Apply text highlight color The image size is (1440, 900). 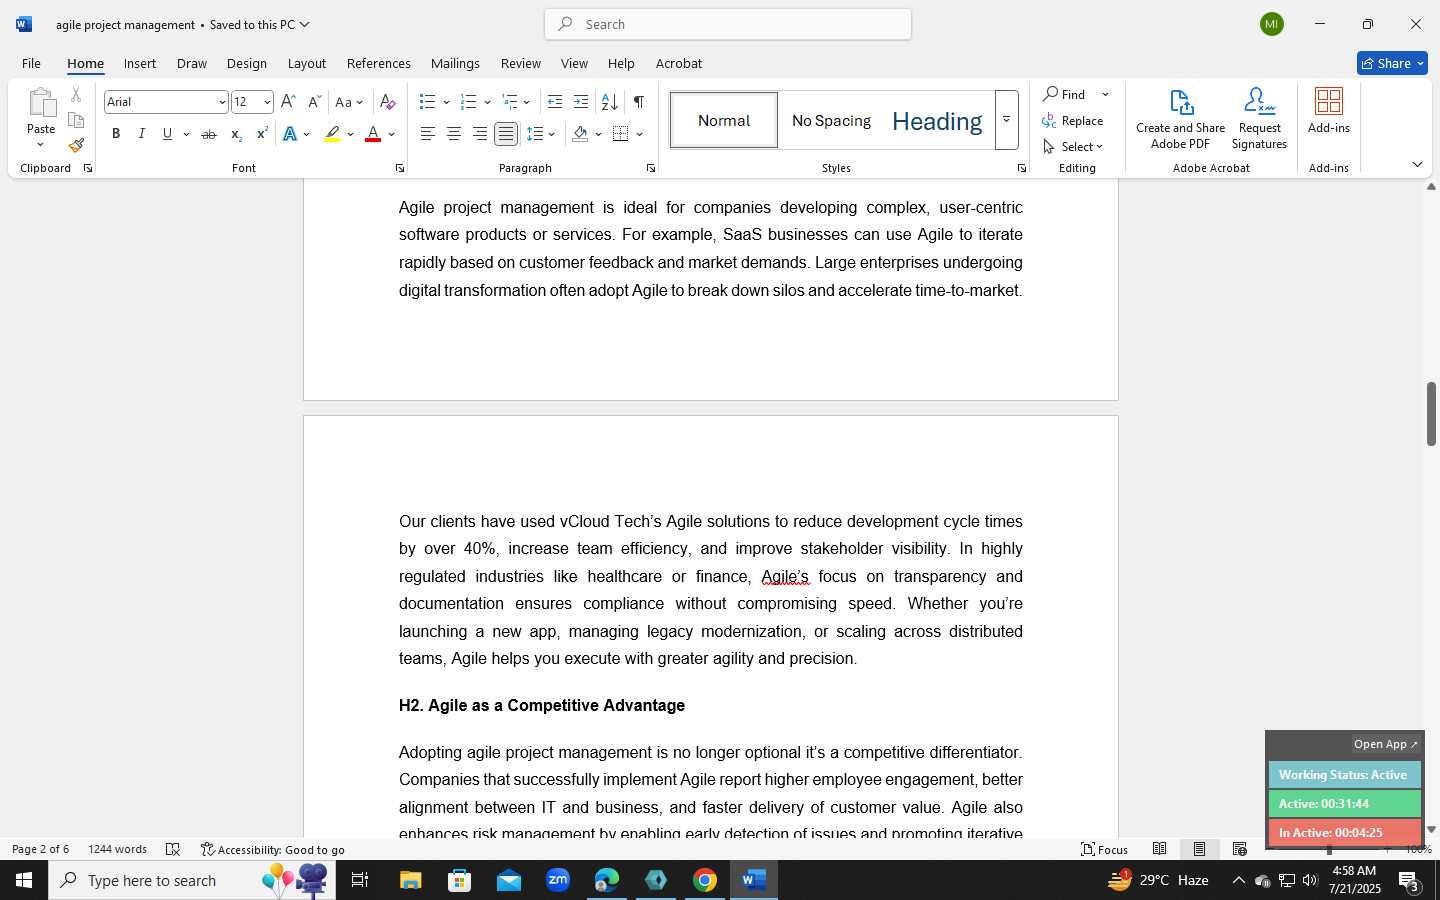(332, 134)
